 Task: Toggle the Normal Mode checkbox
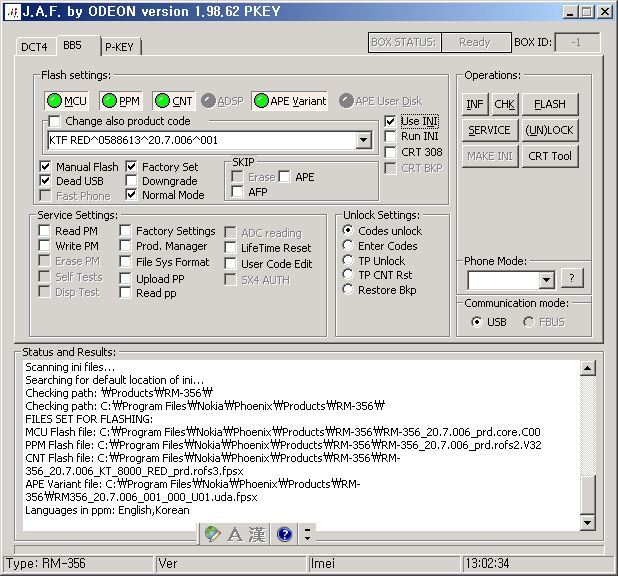coord(131,194)
